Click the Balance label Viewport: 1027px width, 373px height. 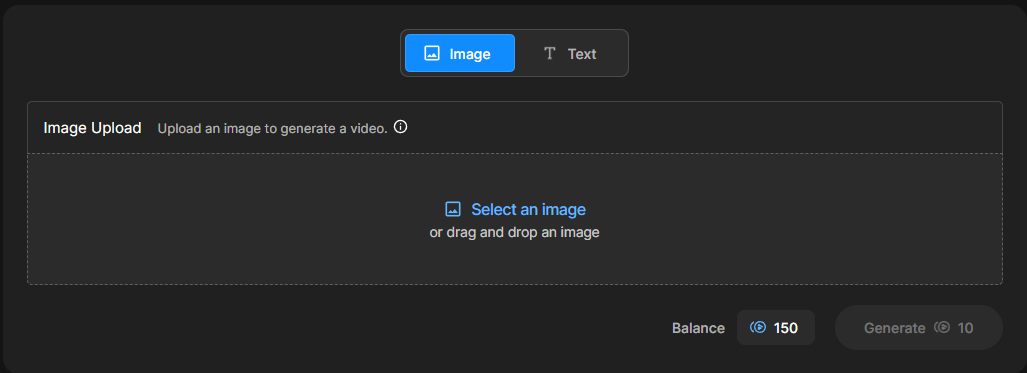(698, 328)
